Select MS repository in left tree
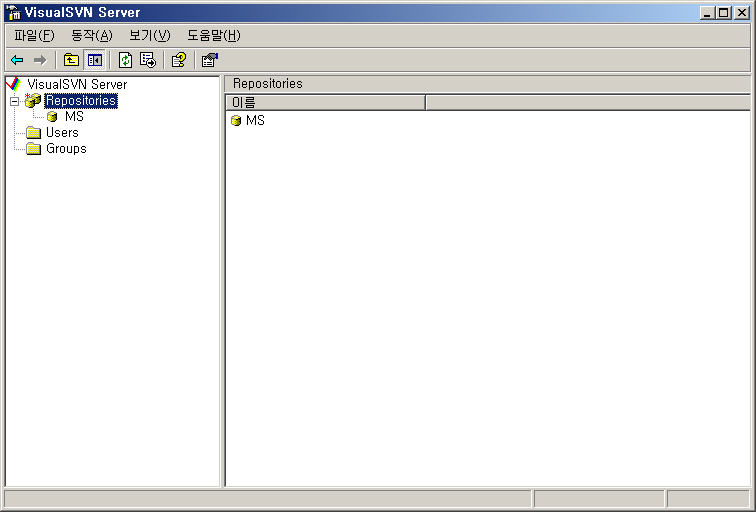 (74, 117)
